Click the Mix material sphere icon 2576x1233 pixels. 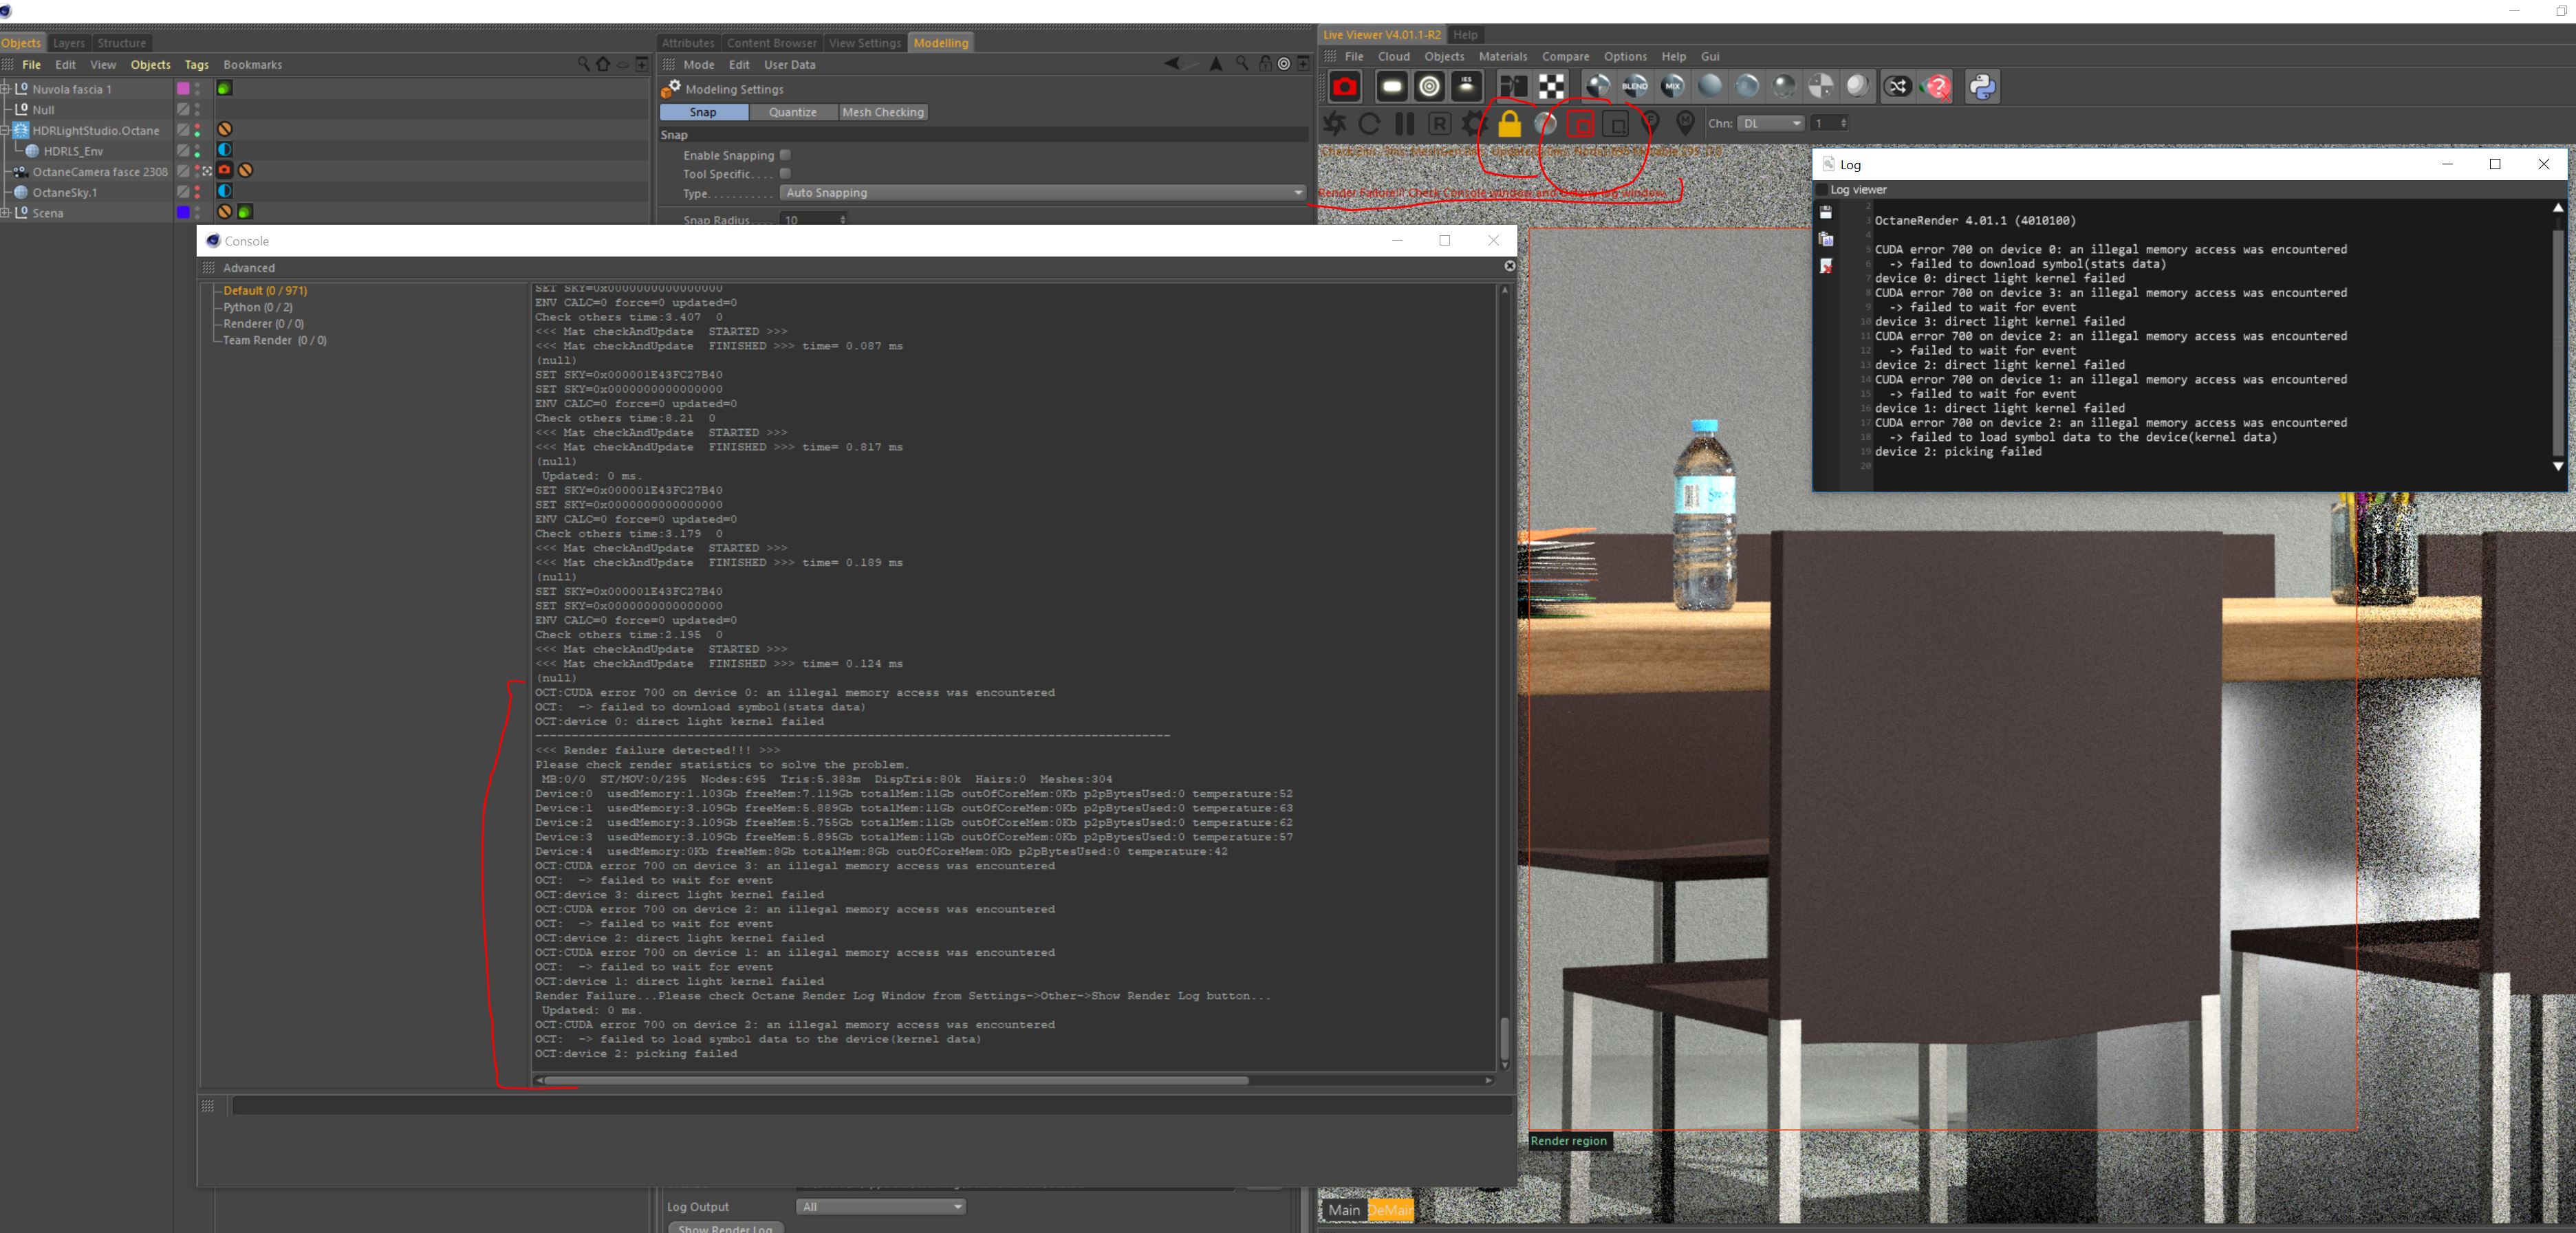(x=1672, y=87)
